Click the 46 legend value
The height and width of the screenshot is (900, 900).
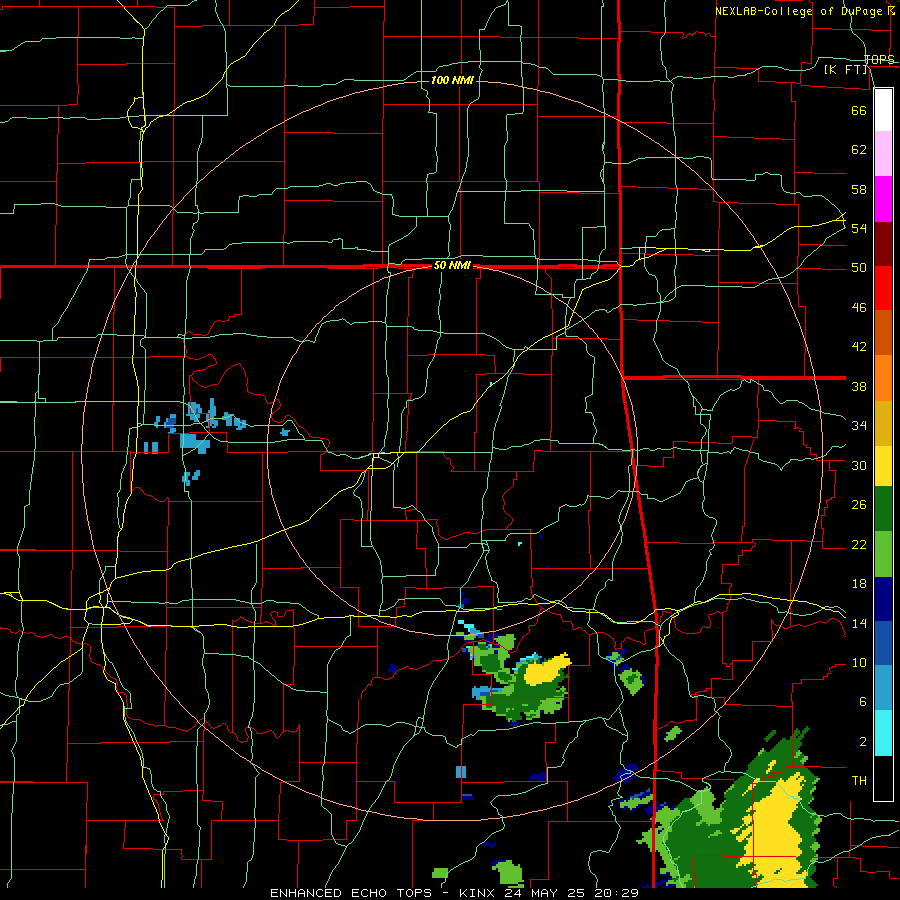click(859, 308)
